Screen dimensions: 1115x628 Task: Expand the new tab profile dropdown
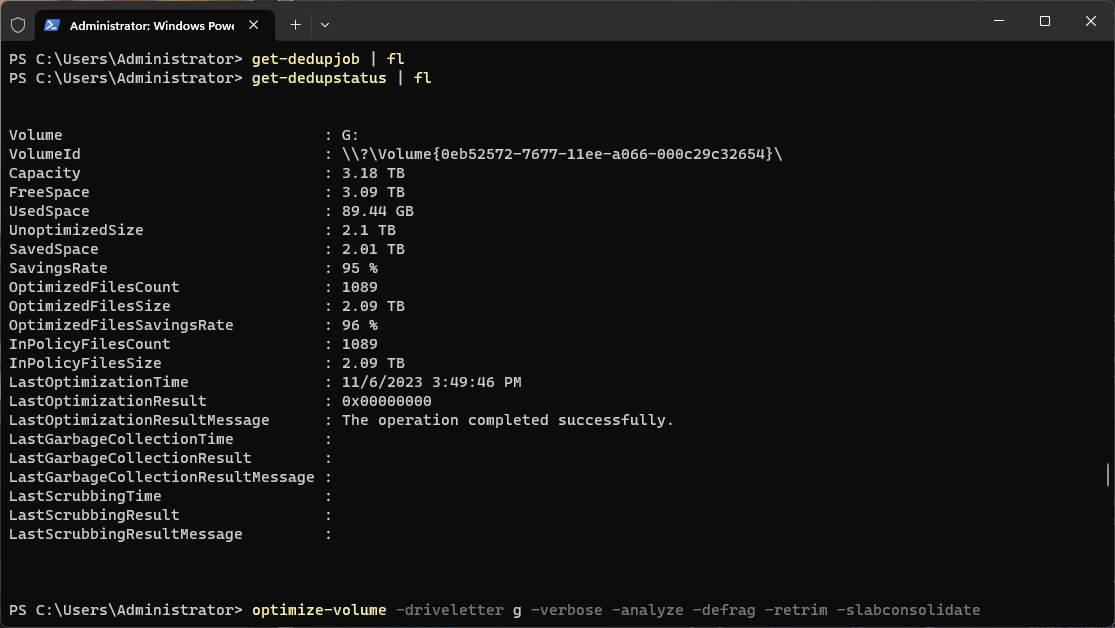(325, 24)
